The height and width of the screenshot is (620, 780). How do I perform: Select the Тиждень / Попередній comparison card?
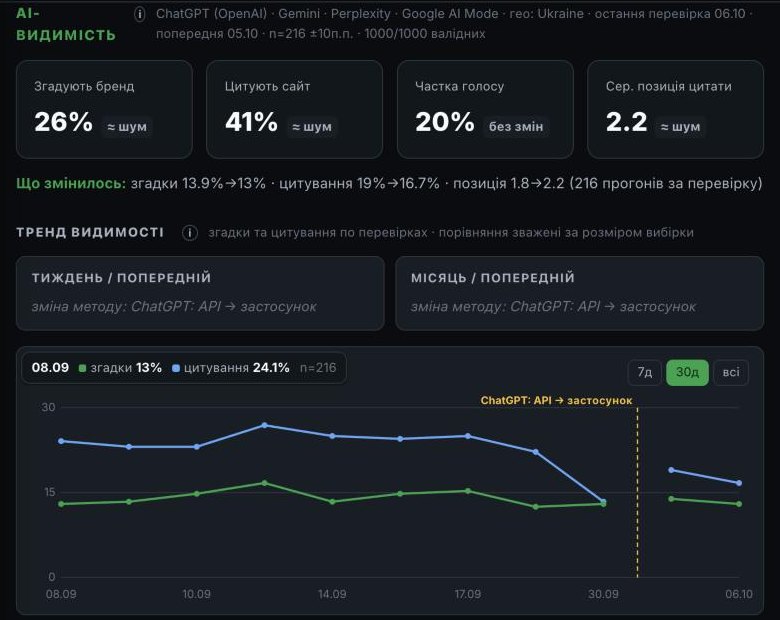coord(200,293)
